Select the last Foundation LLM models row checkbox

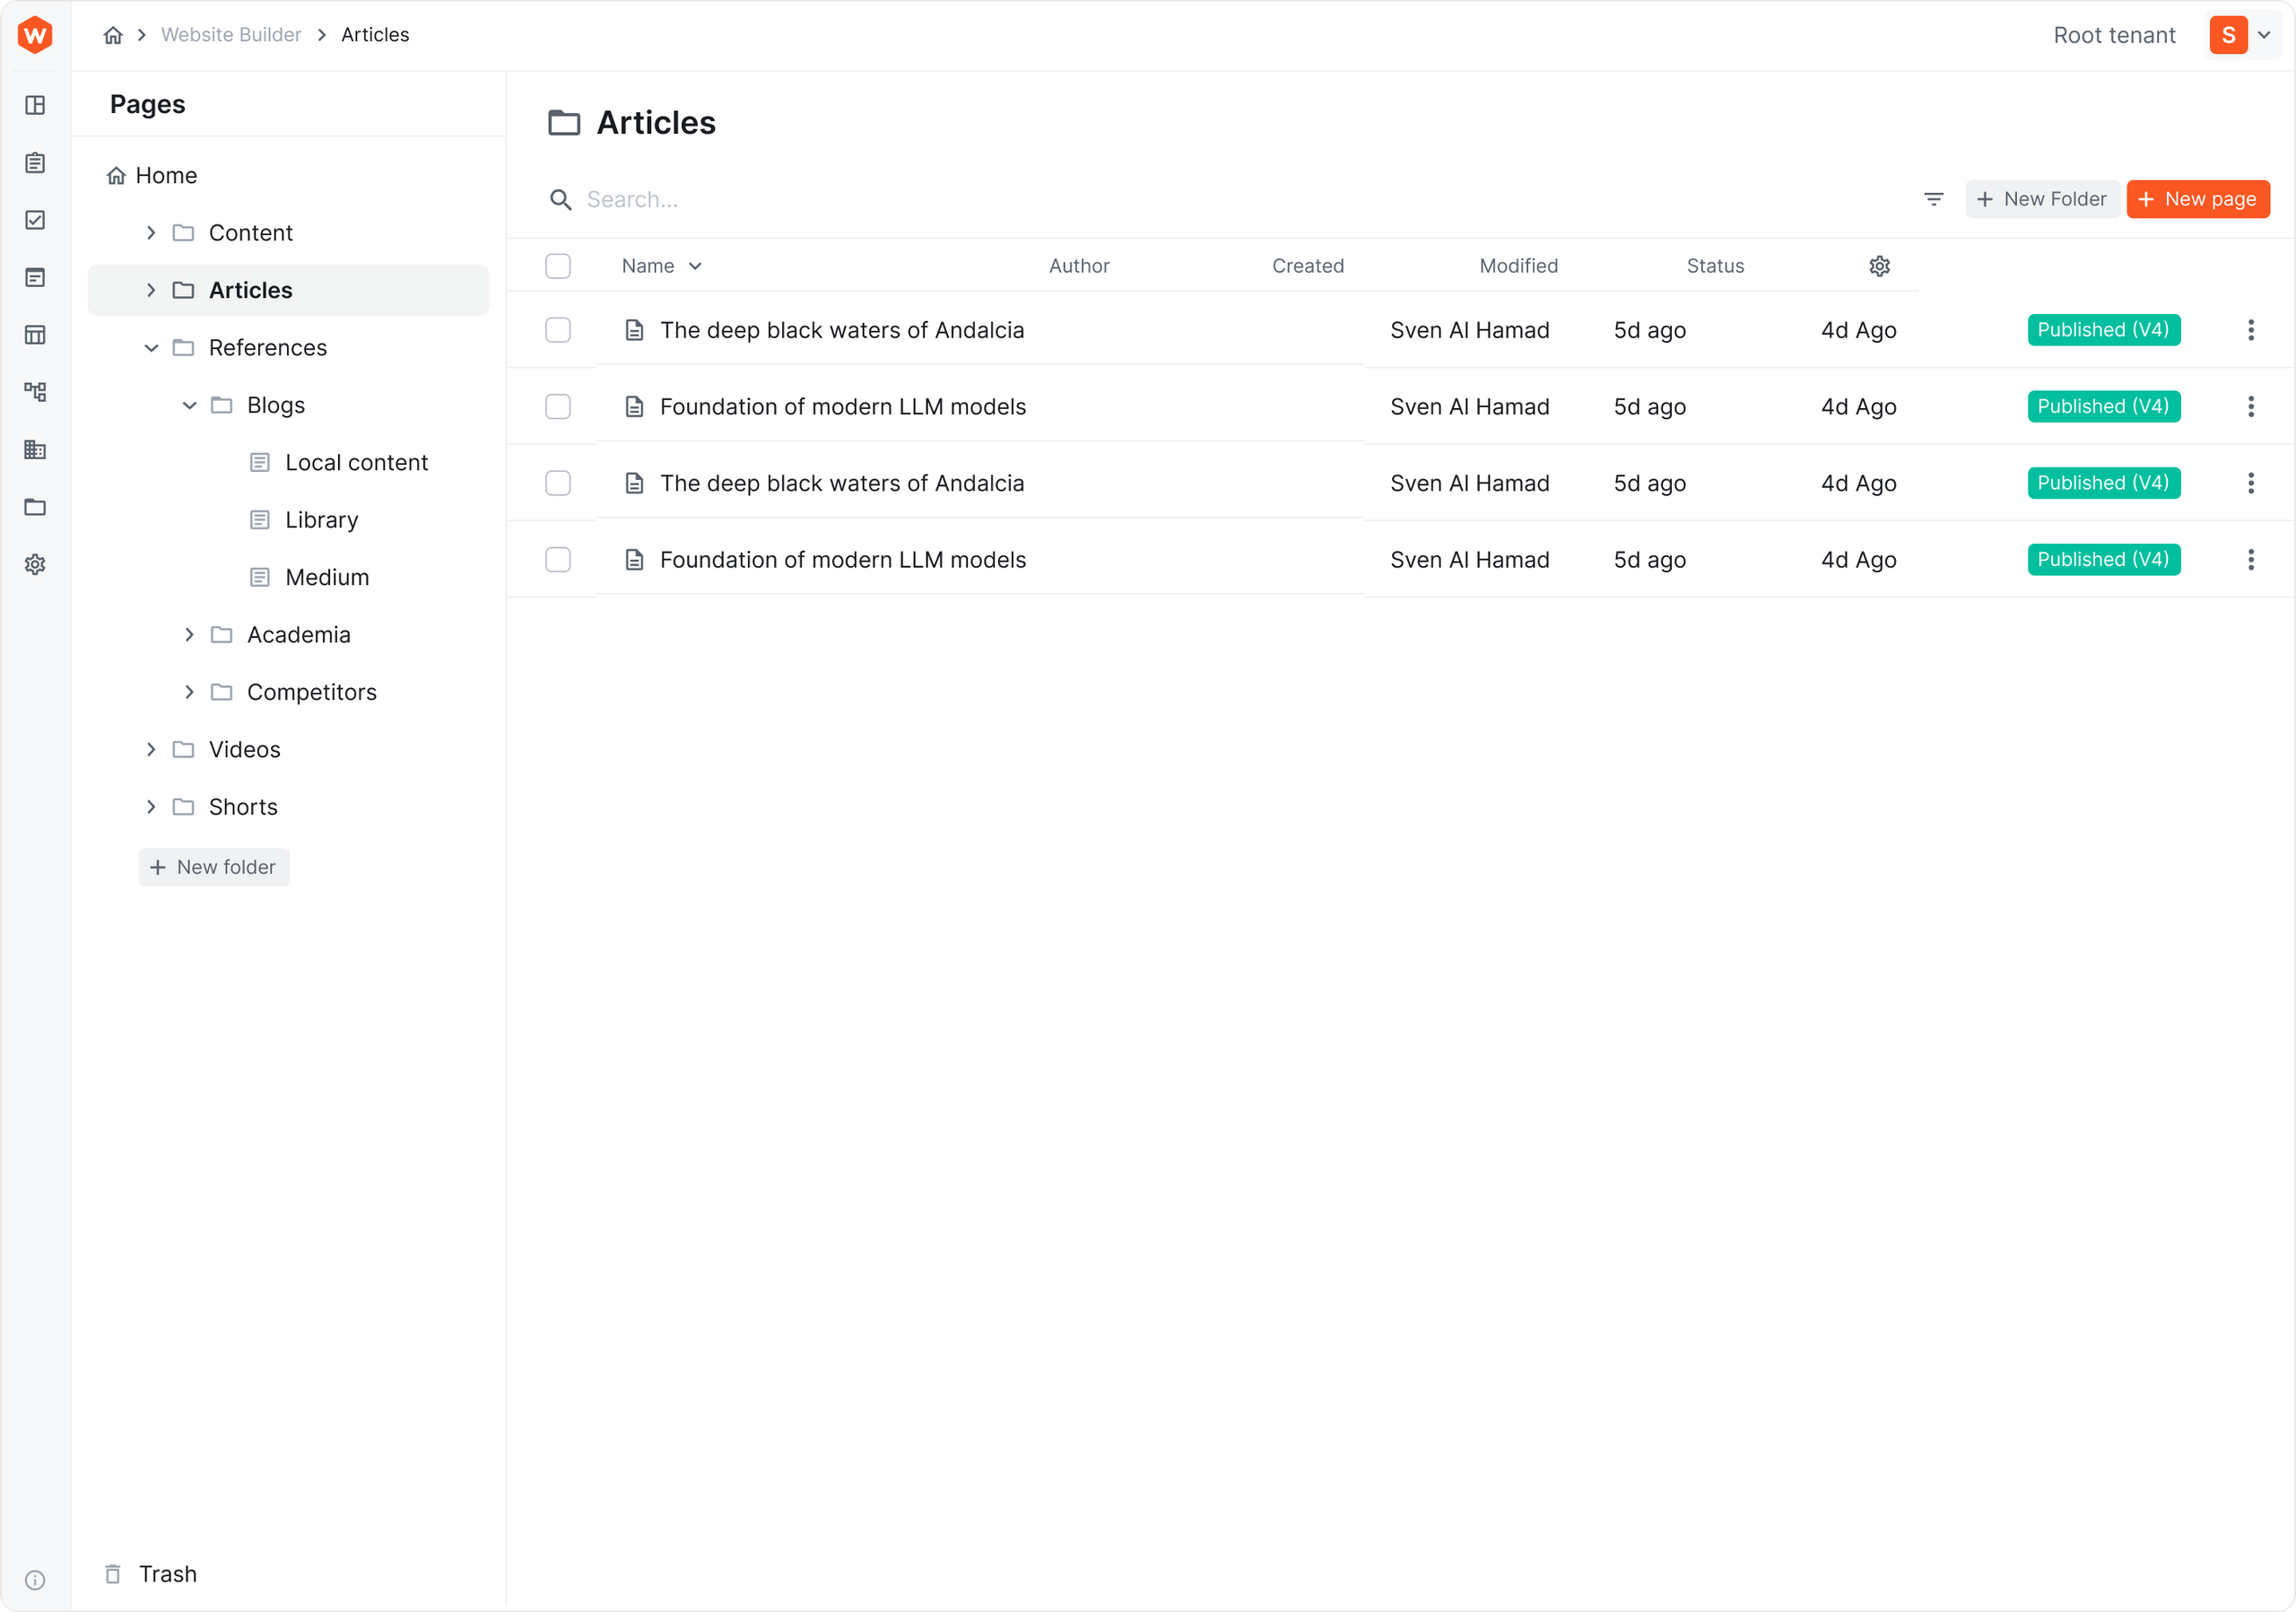coord(558,560)
